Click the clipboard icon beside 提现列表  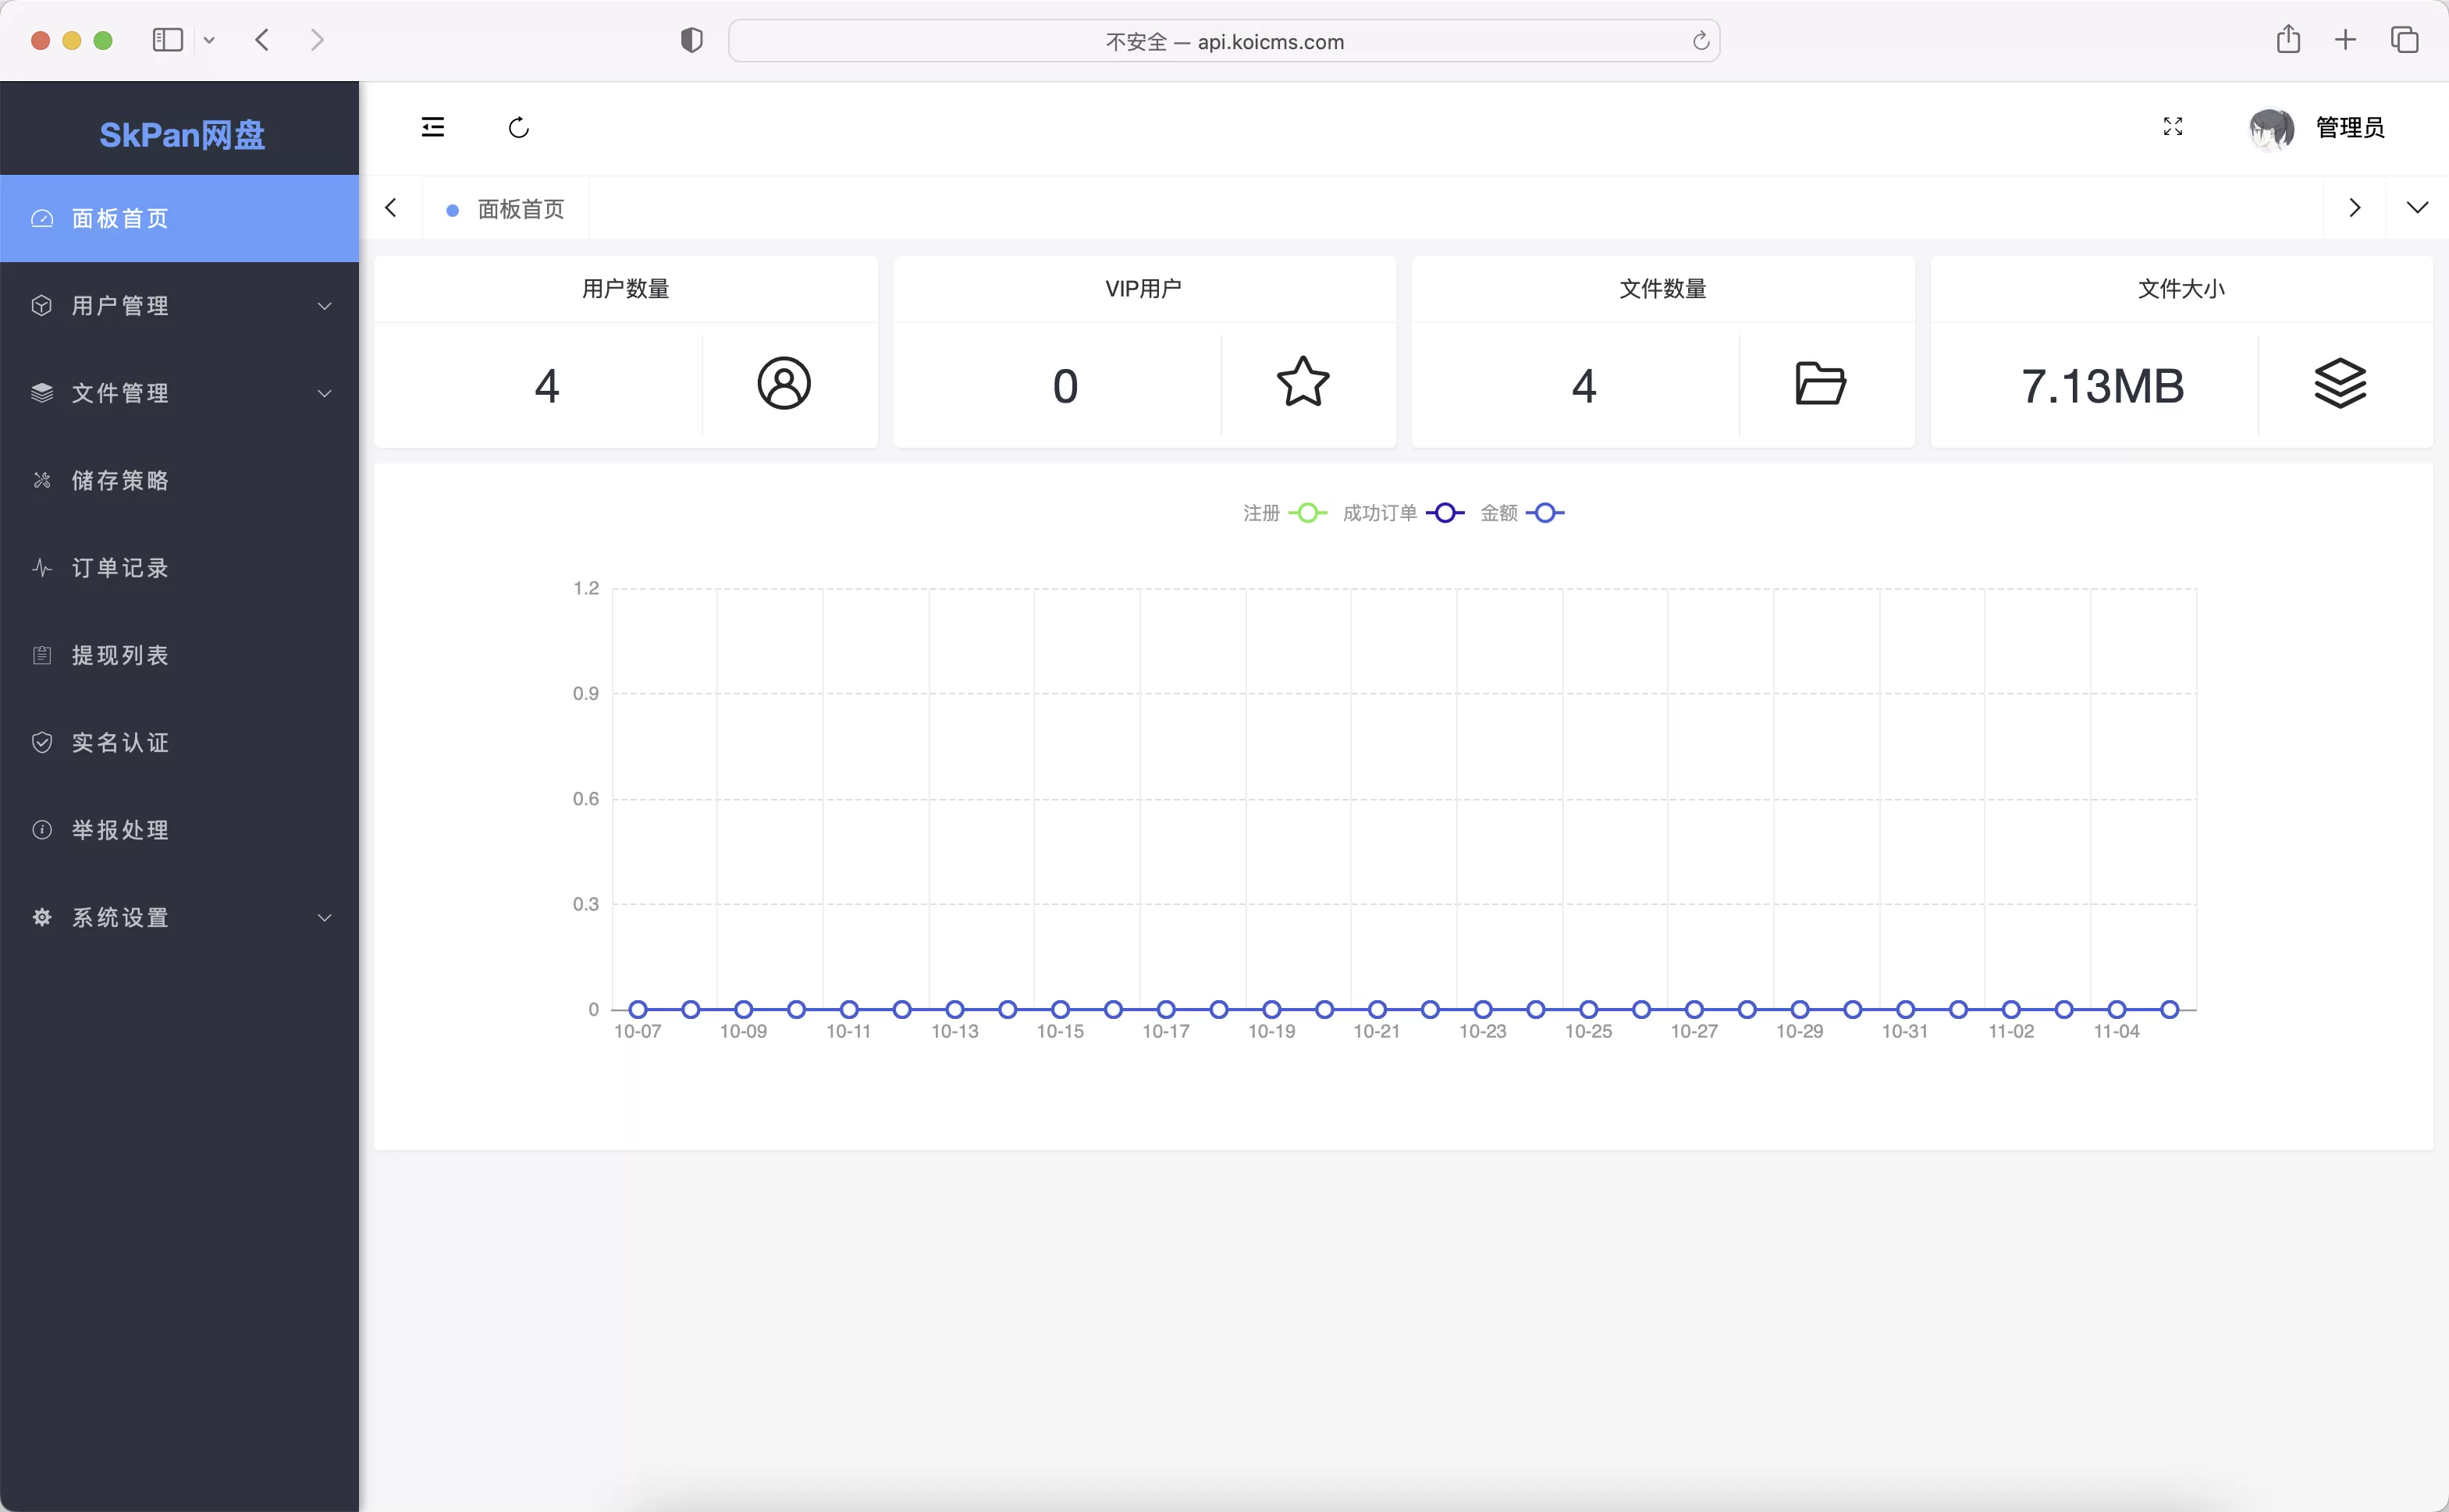pos(42,655)
